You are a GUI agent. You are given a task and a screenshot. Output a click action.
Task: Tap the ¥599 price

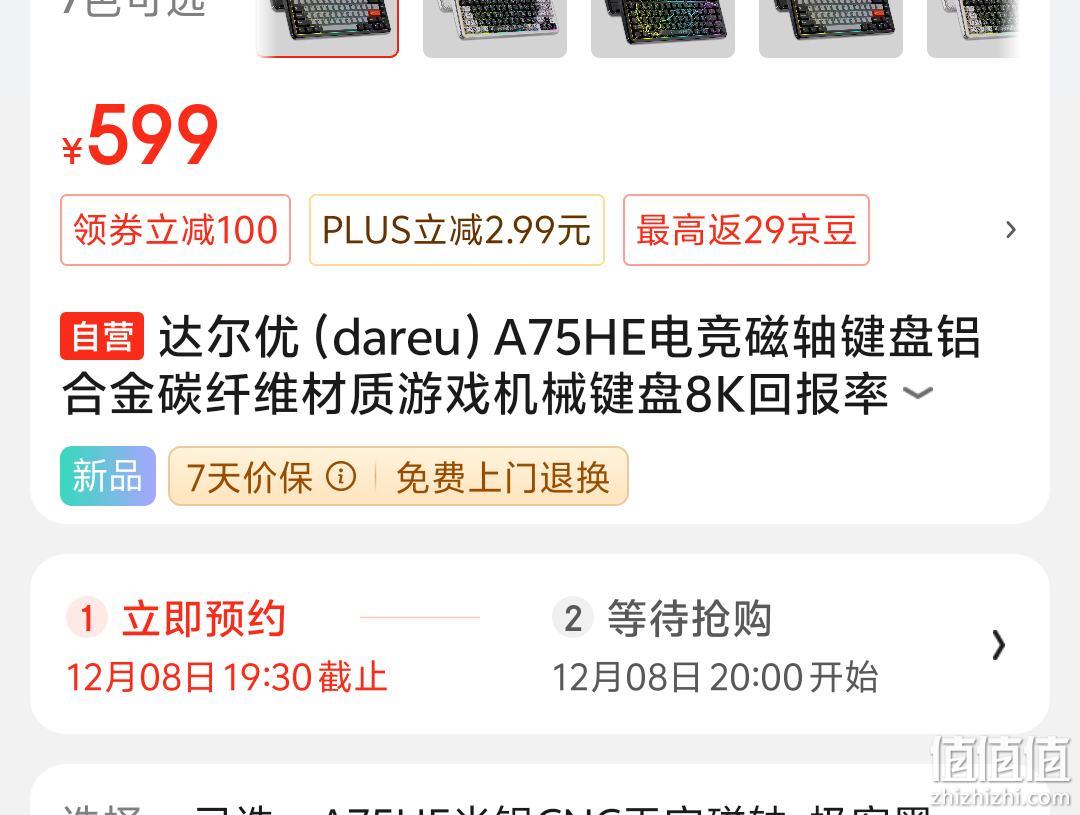[x=141, y=134]
